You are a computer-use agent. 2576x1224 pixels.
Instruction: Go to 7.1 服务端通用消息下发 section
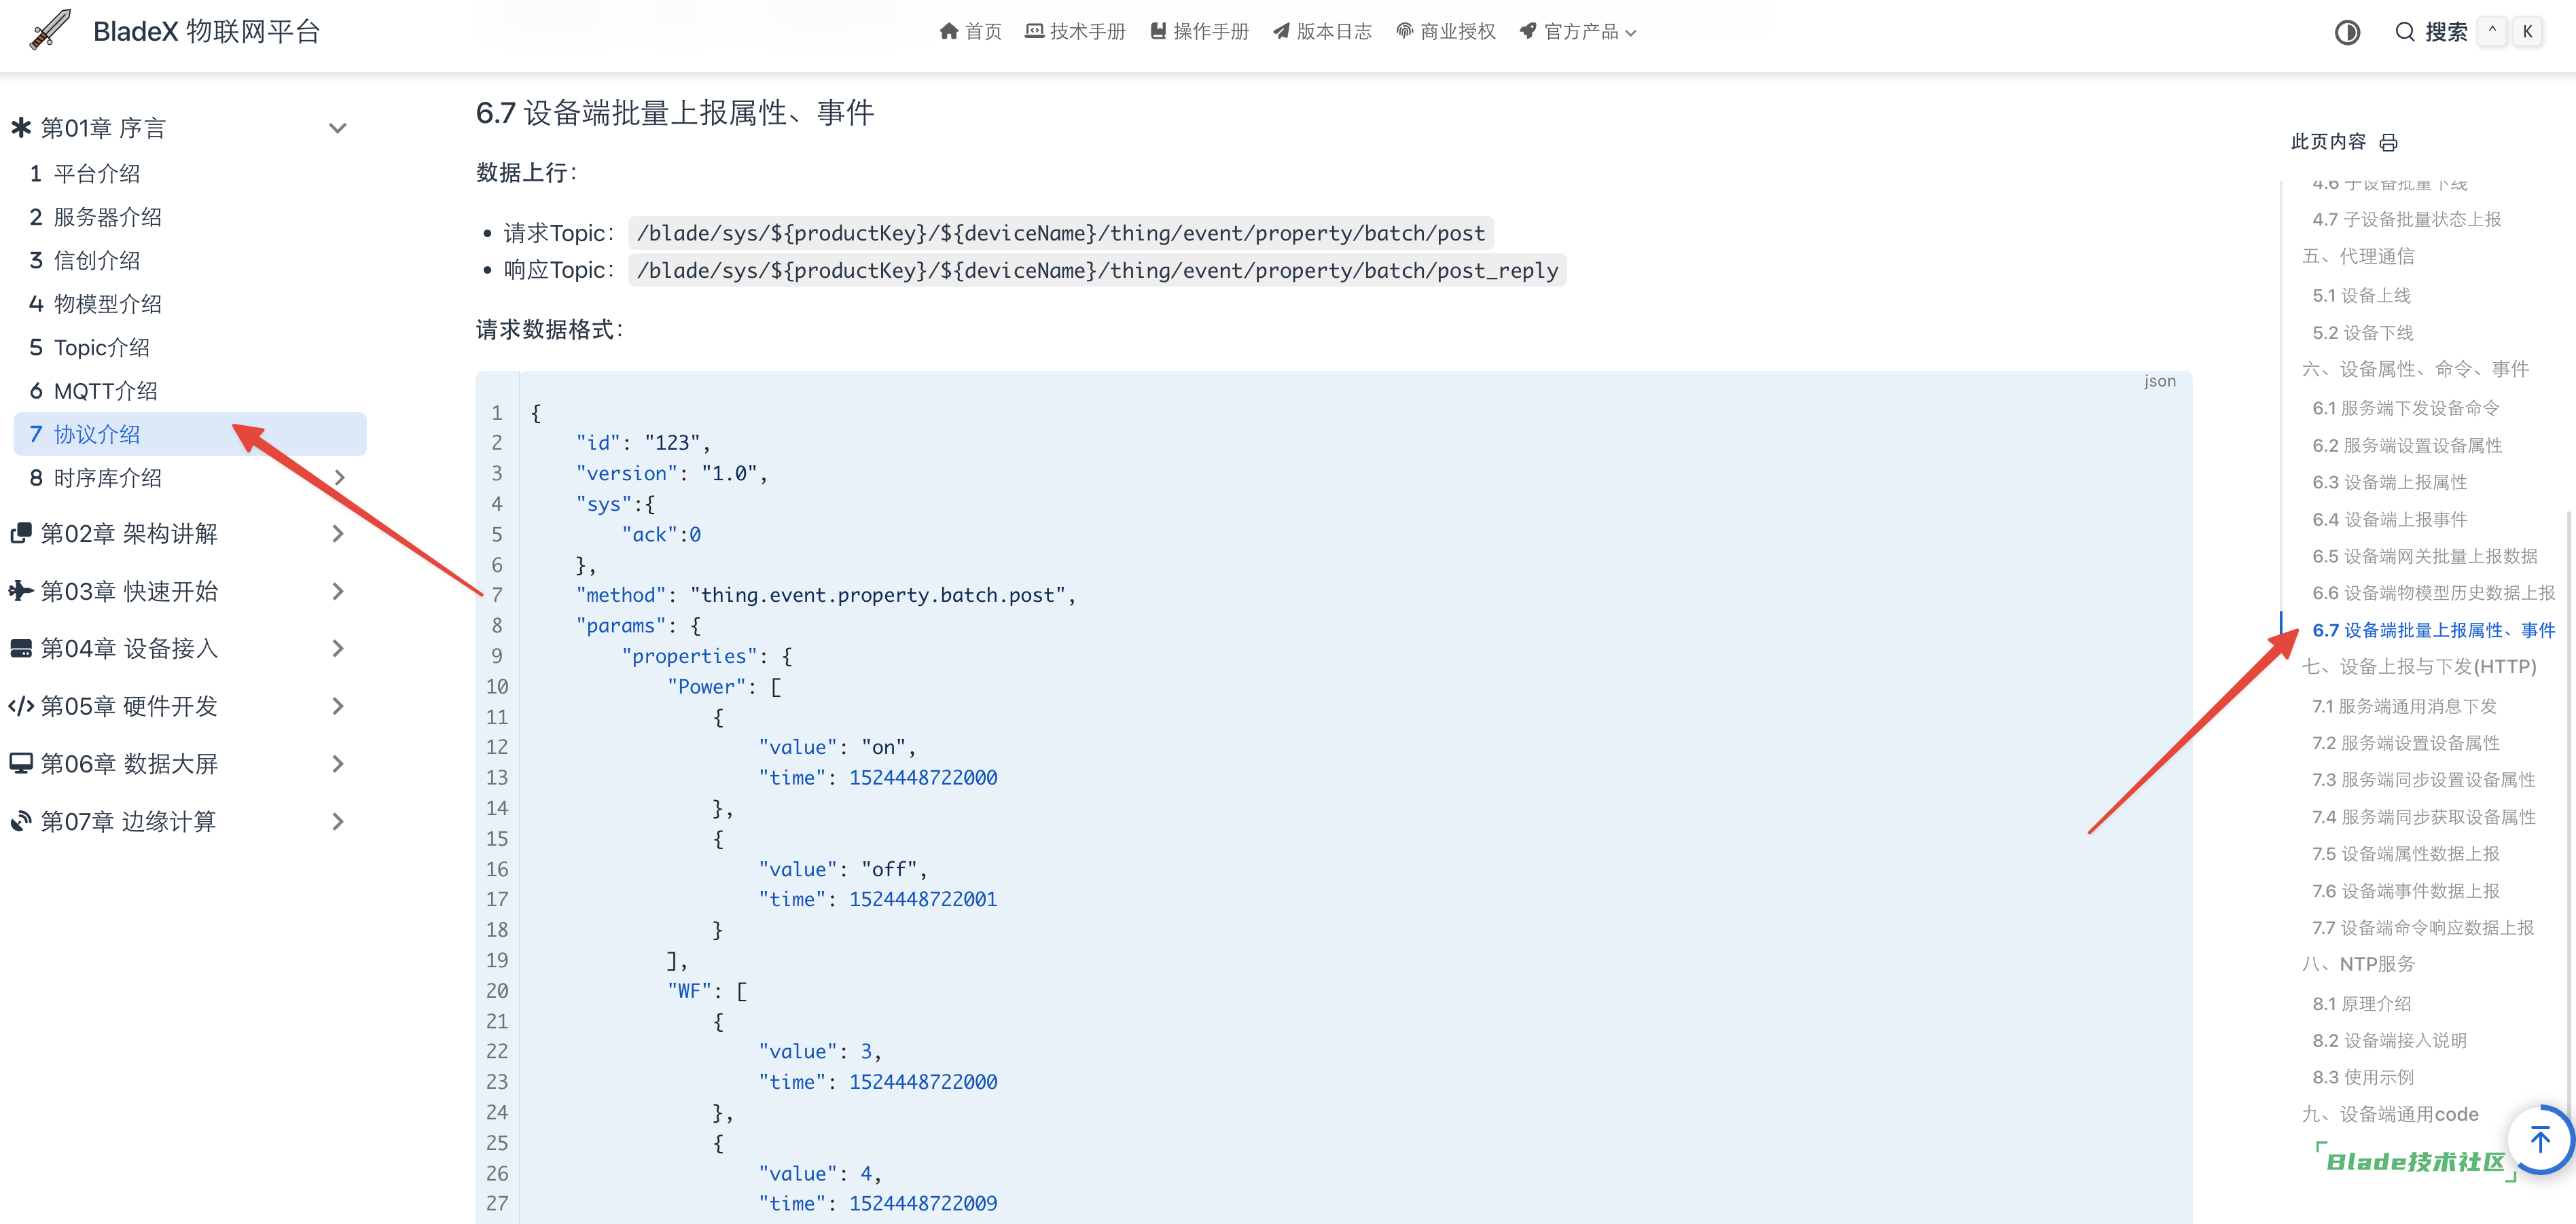[2404, 706]
